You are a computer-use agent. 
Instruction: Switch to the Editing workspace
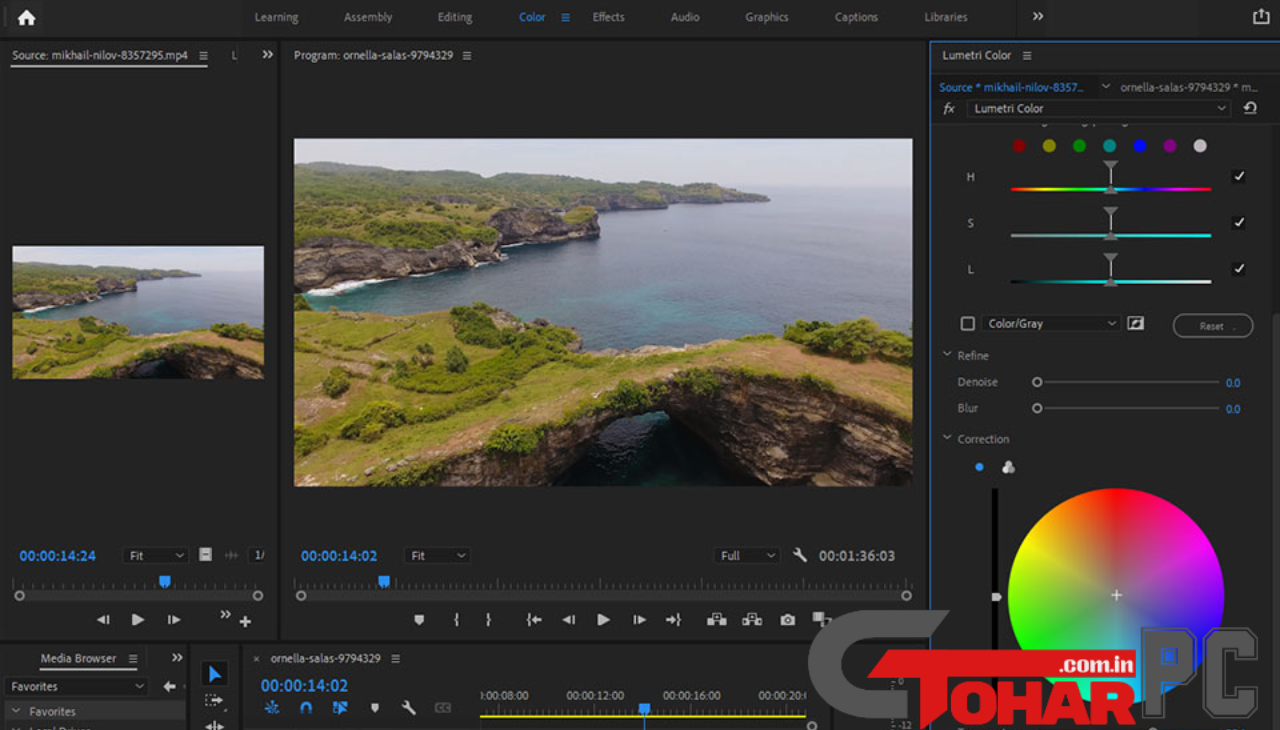[x=454, y=17]
